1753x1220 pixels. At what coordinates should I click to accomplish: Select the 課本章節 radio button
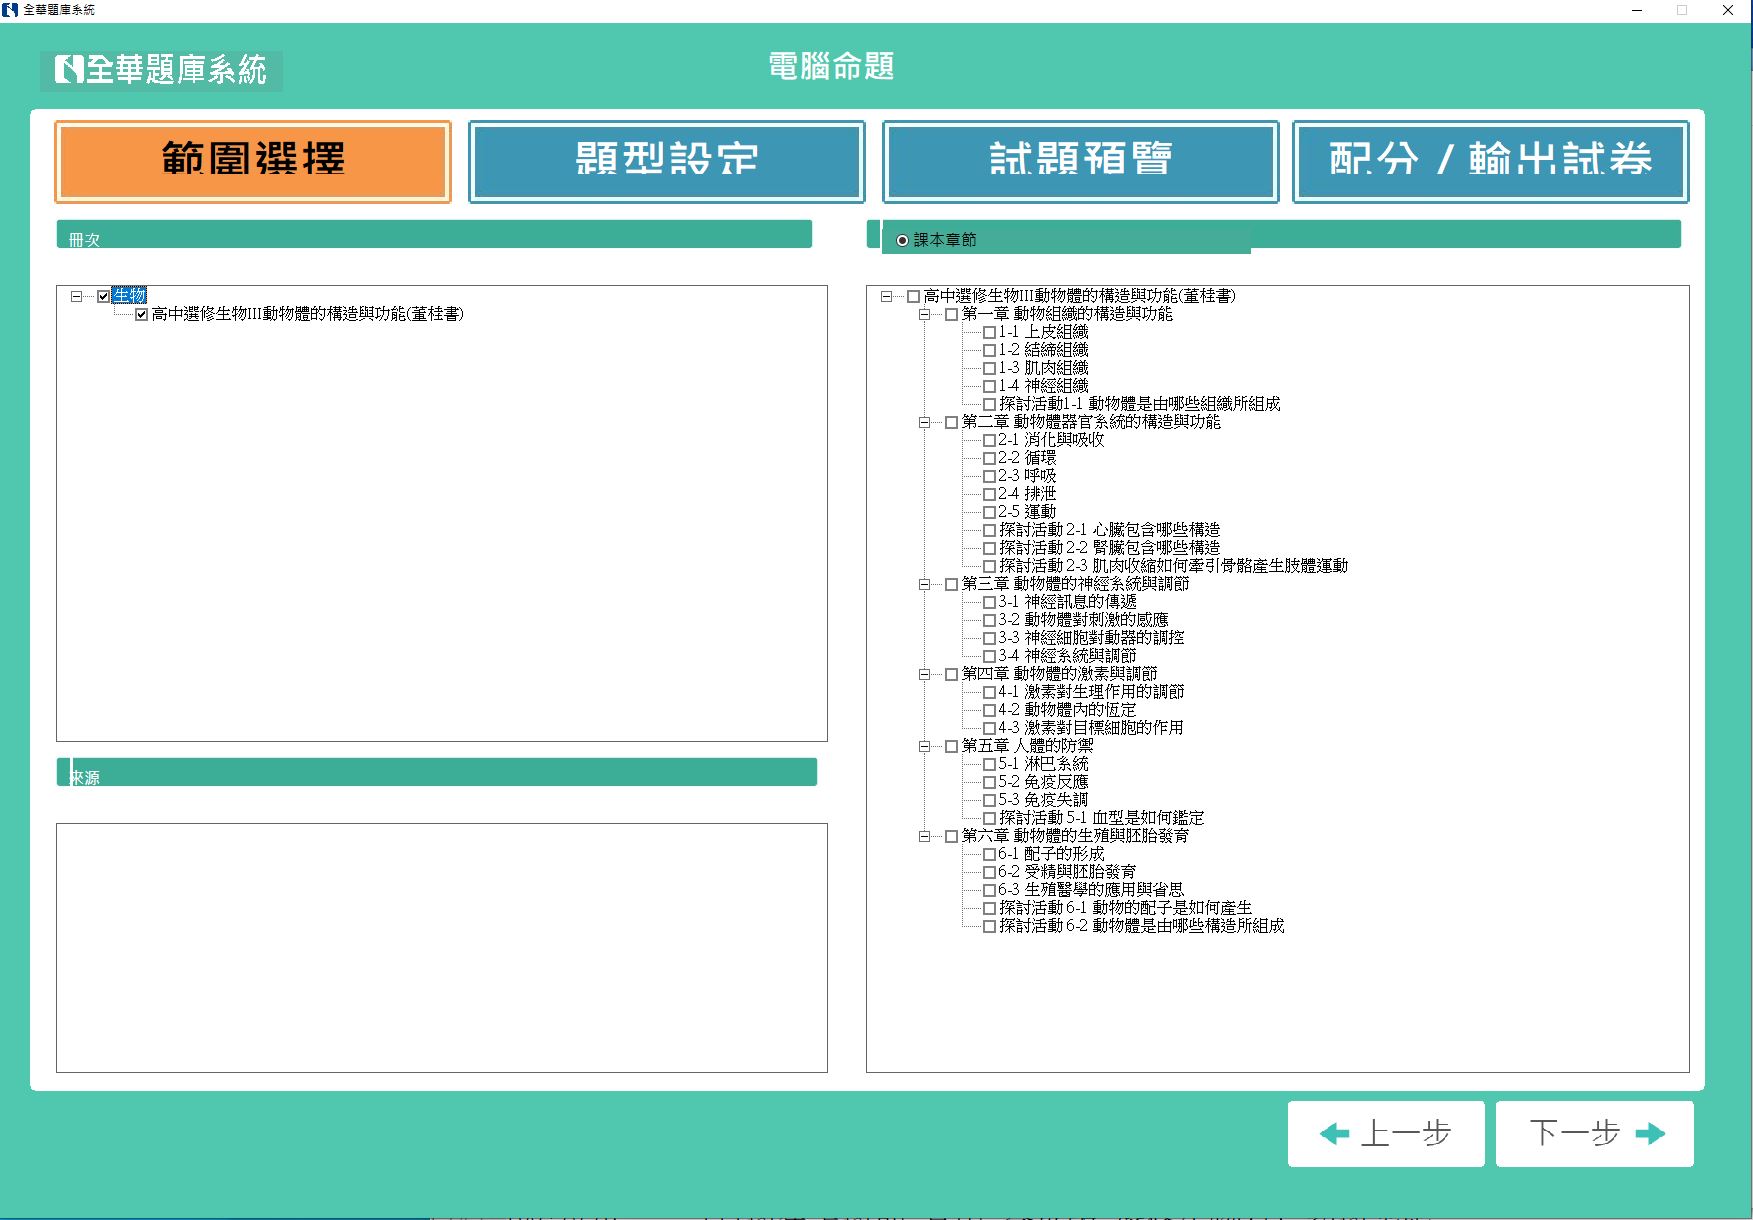[x=903, y=240]
